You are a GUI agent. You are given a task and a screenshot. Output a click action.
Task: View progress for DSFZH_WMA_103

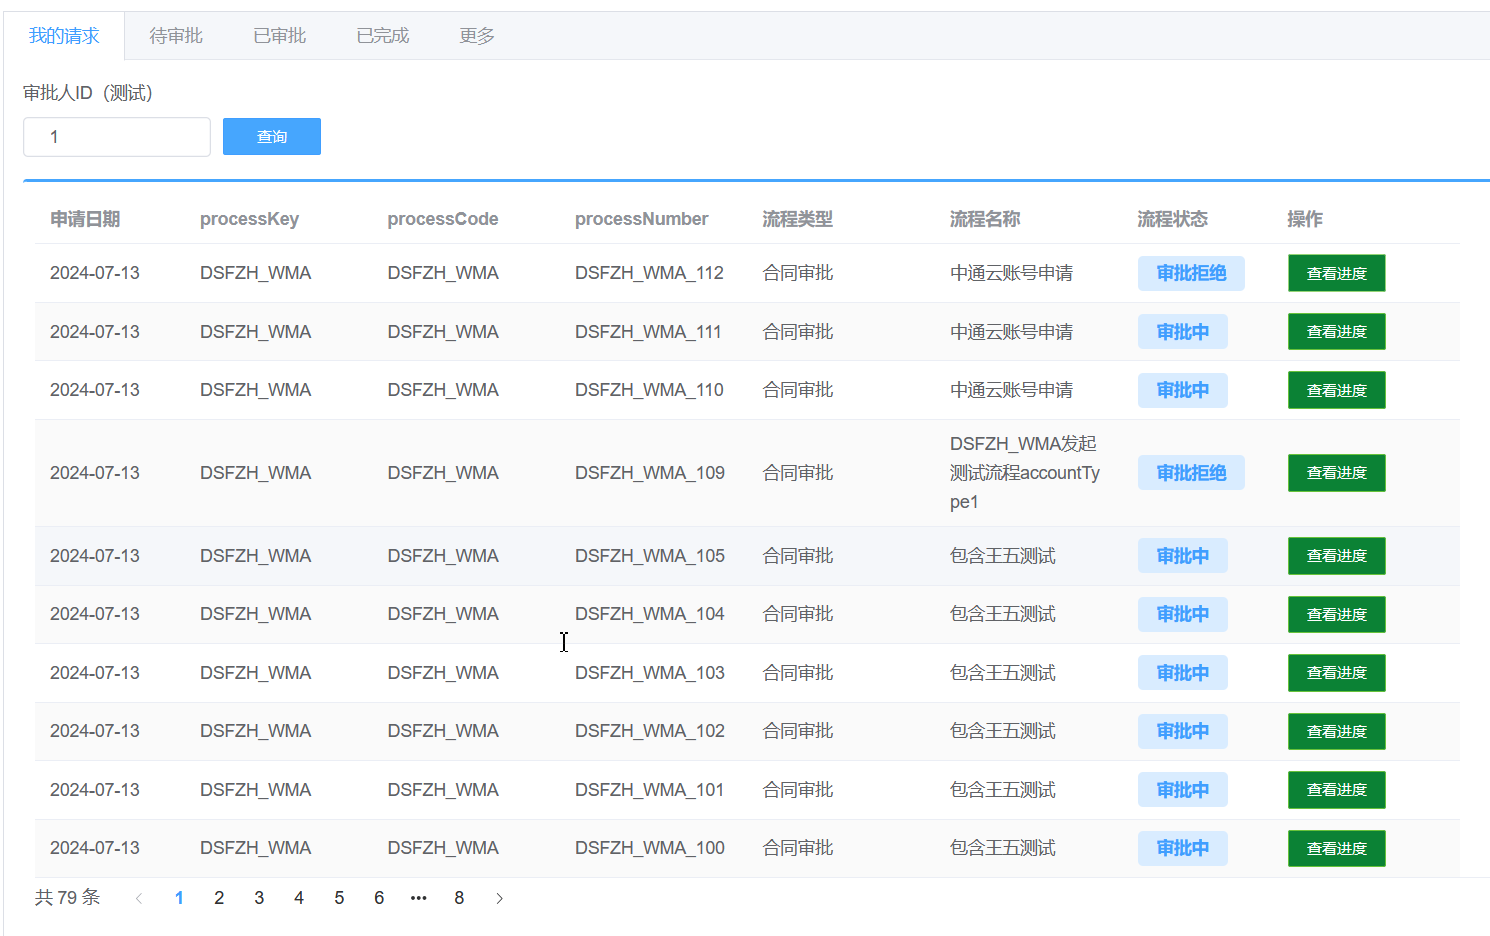(1336, 673)
